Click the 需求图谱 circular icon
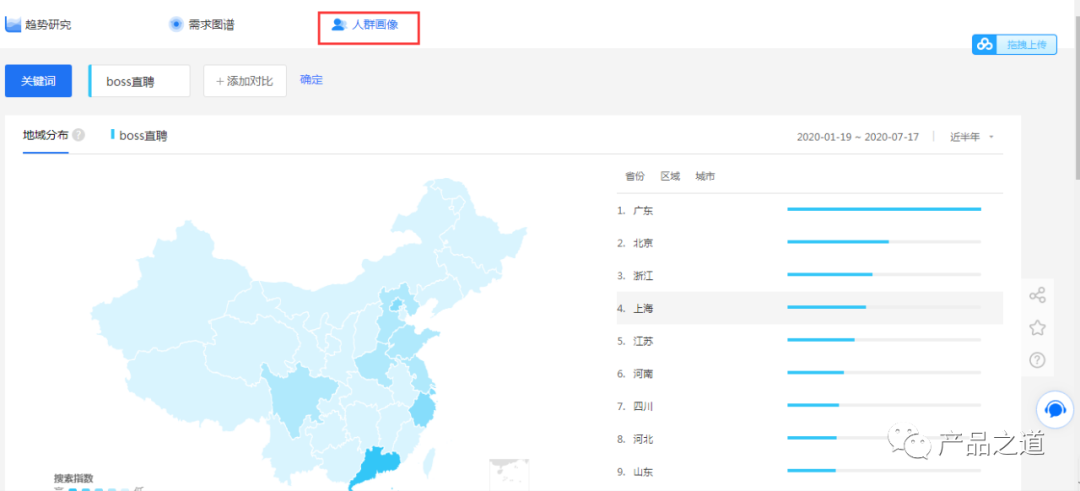Image resolution: width=1080 pixels, height=491 pixels. click(x=176, y=25)
